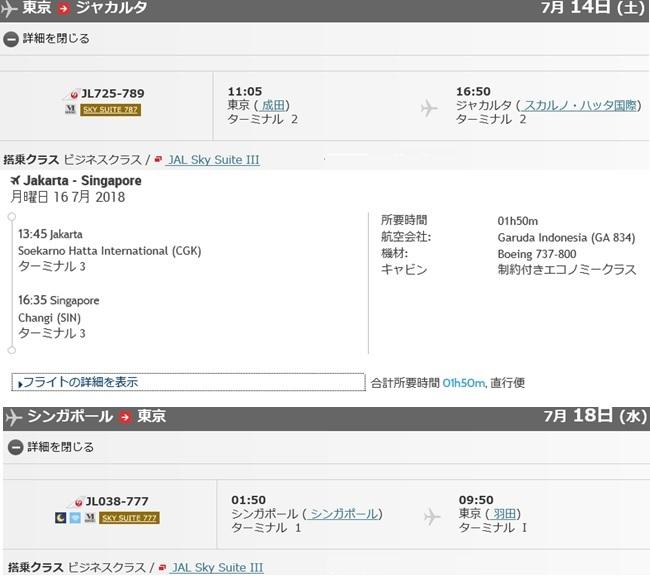Click the SKY SUITE 787 badge

point(110,109)
